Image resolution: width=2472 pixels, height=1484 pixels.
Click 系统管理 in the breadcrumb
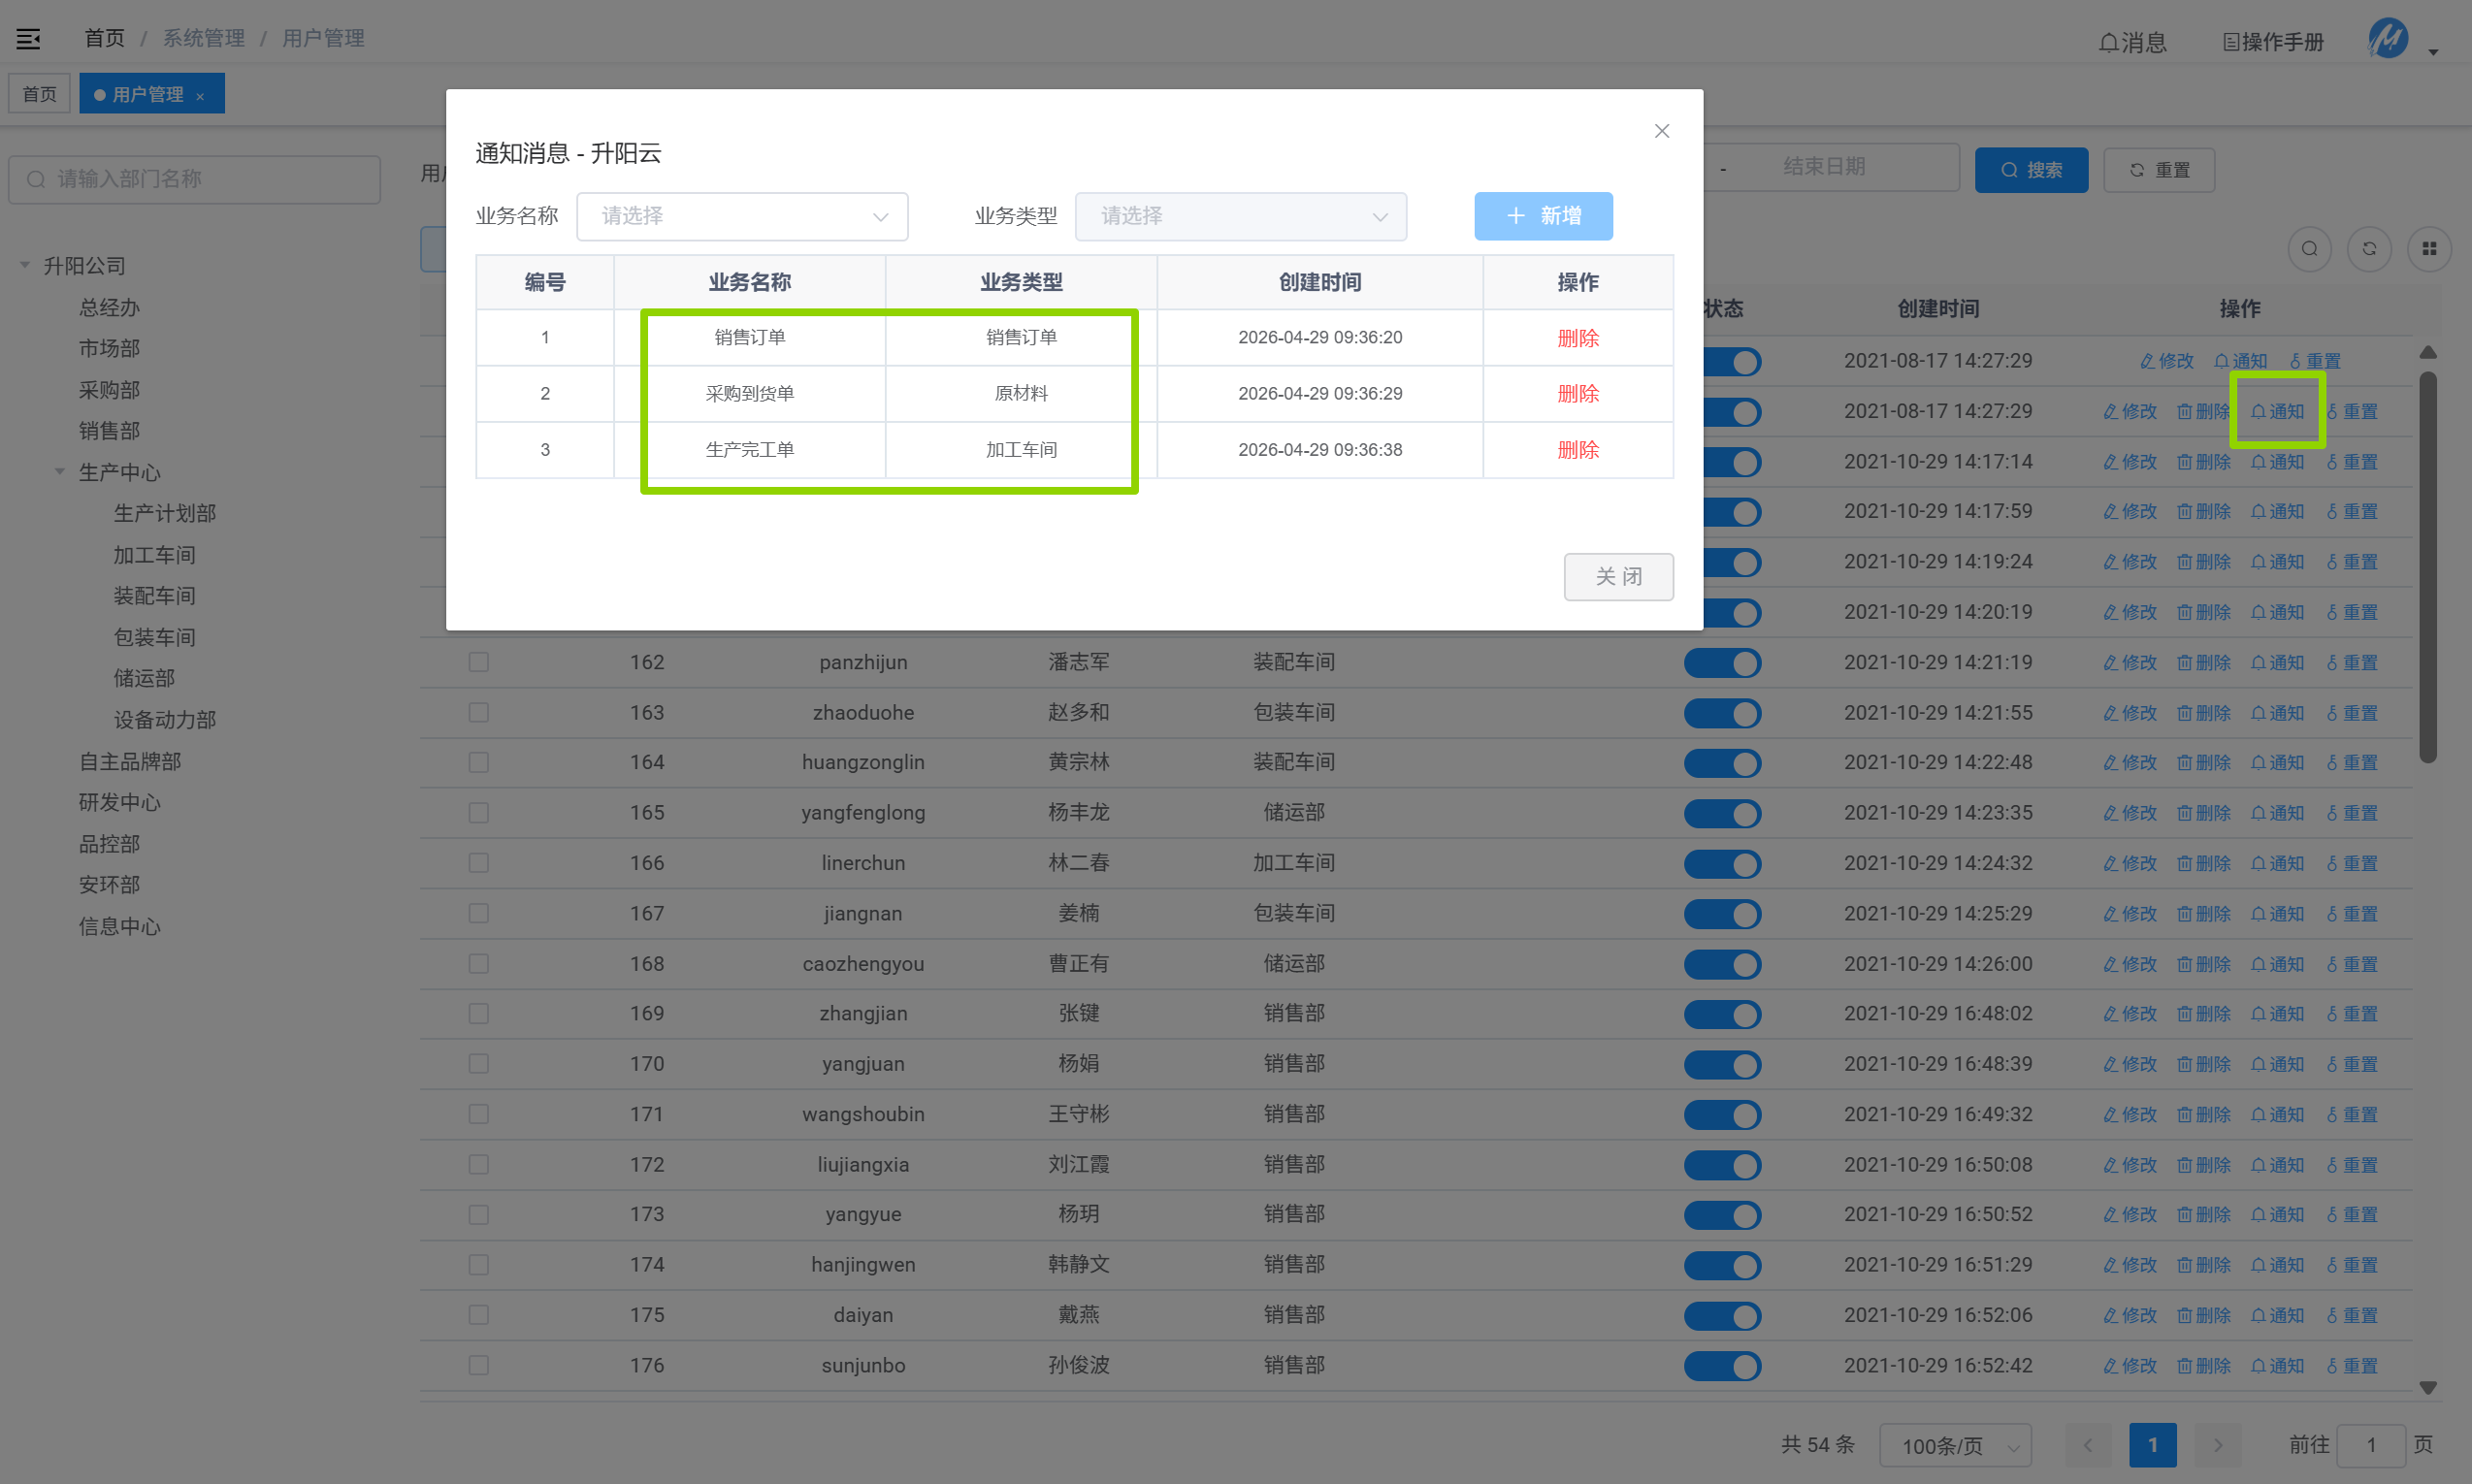(204, 38)
